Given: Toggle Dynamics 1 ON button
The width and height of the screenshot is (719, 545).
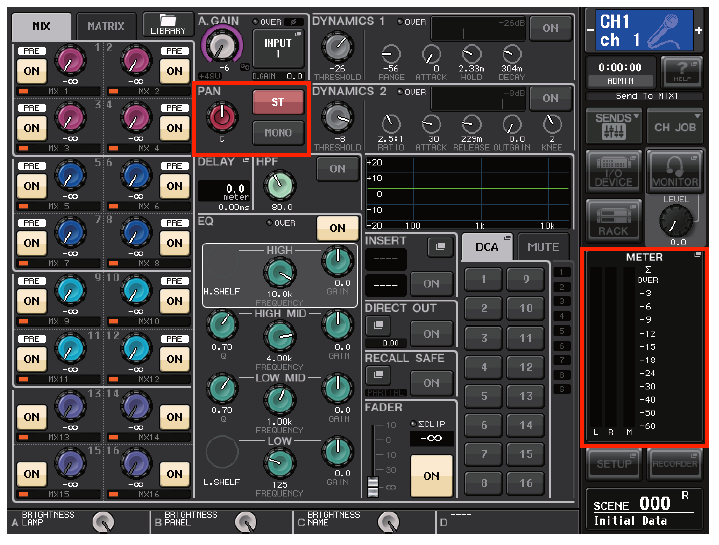Looking at the screenshot, I should pyautogui.click(x=550, y=28).
